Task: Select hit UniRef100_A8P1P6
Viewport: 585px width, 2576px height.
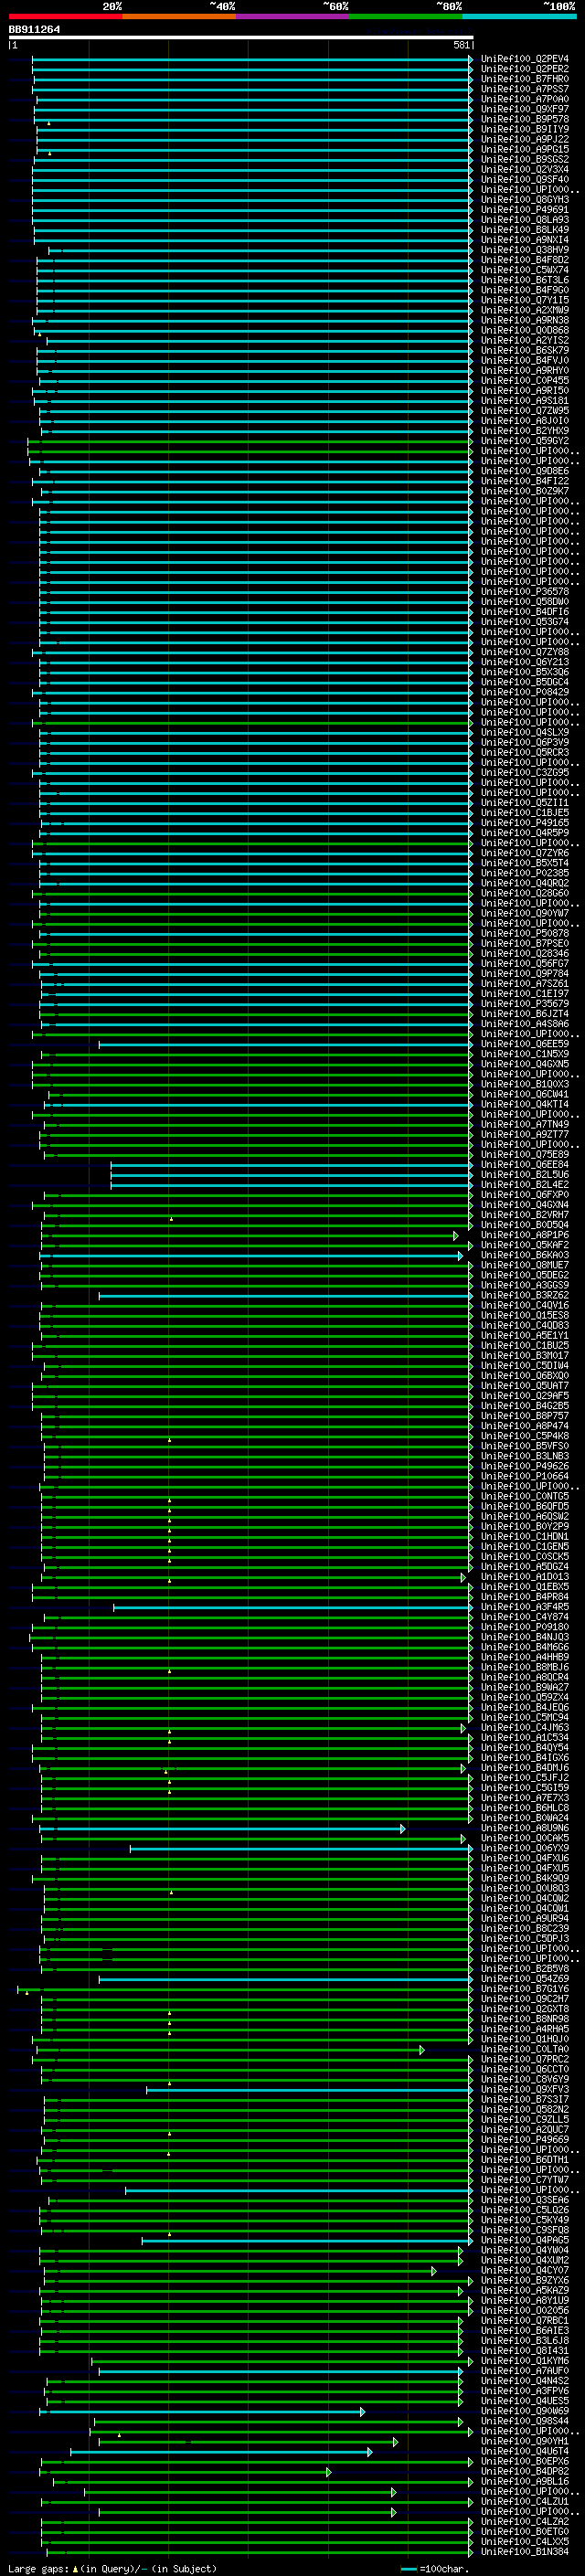Action: pos(525,1235)
